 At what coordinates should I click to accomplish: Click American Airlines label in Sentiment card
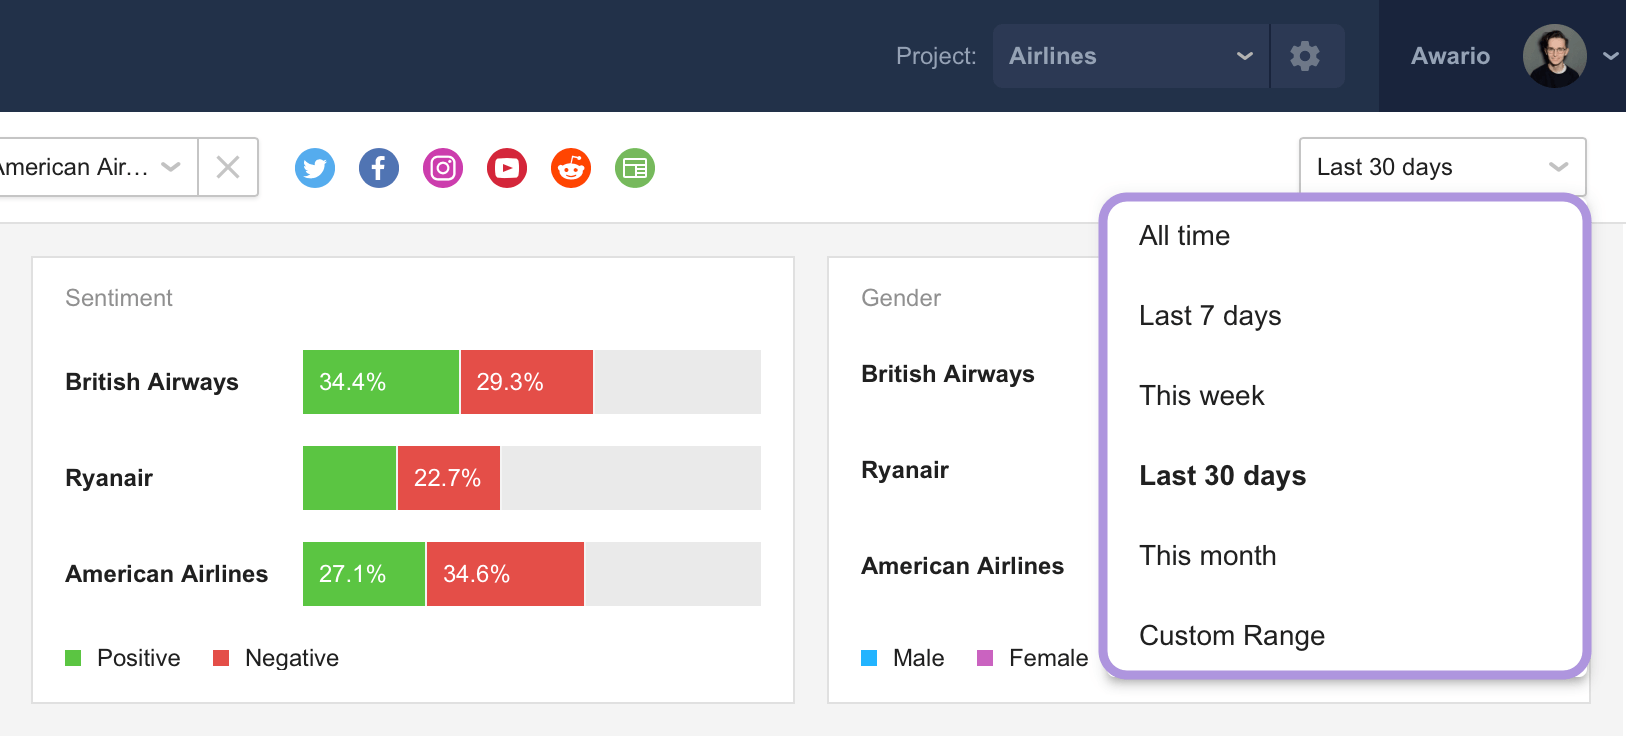coord(167,574)
